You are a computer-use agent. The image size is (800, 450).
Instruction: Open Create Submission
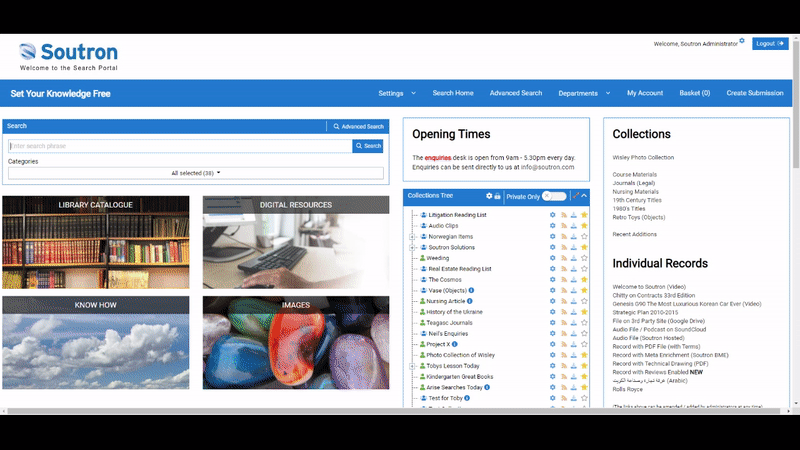tap(755, 93)
